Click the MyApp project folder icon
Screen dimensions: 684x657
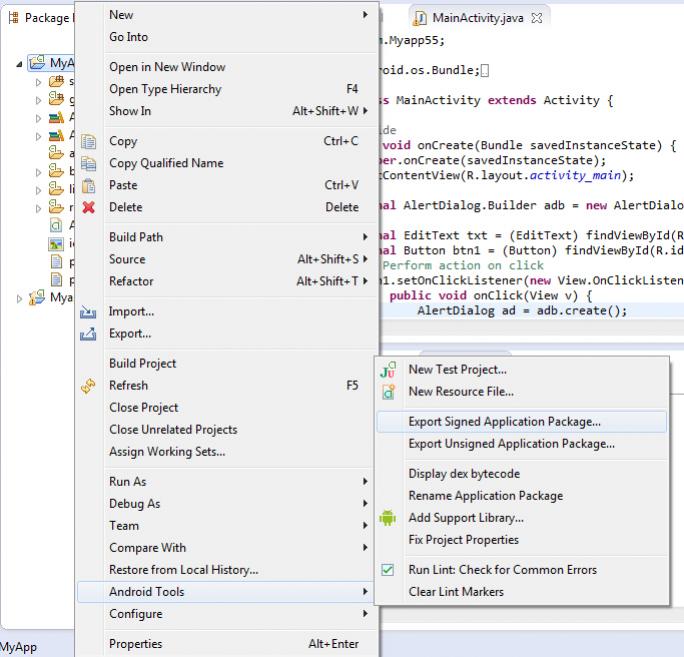click(37, 62)
